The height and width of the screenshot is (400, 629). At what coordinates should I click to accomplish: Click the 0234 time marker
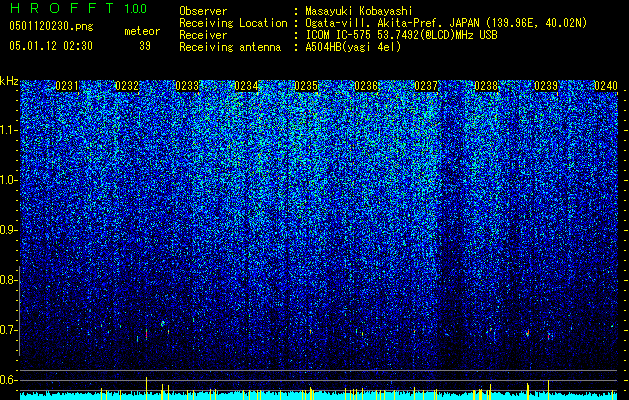point(246,86)
